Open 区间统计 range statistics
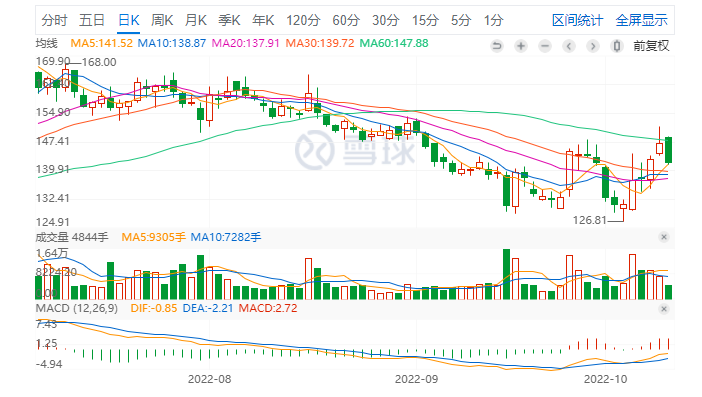Image resolution: width=702 pixels, height=397 pixels. (578, 20)
